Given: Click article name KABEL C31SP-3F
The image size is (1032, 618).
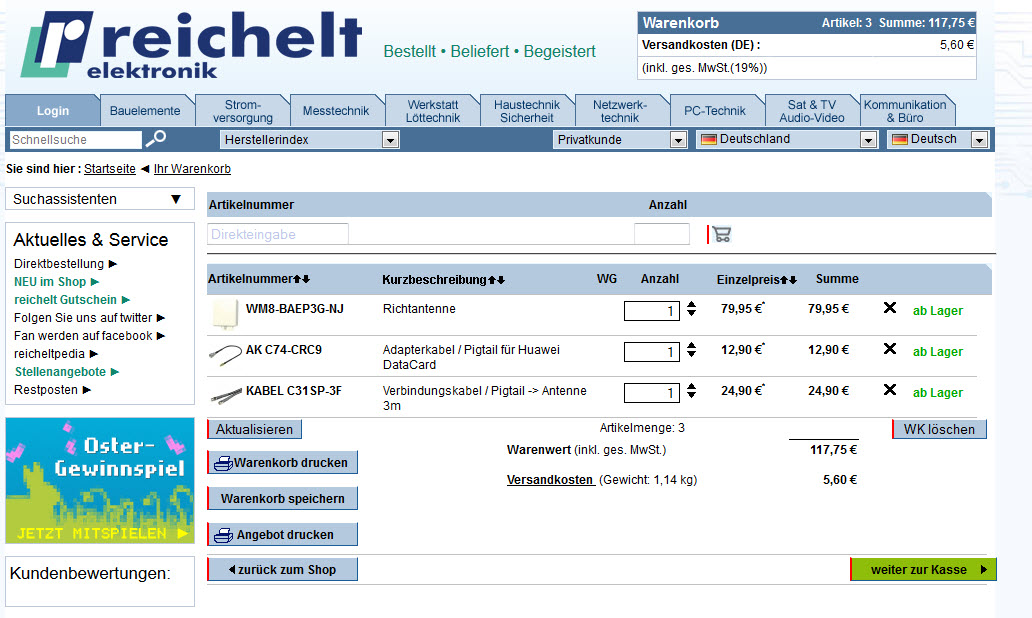Looking at the screenshot, I should 294,390.
